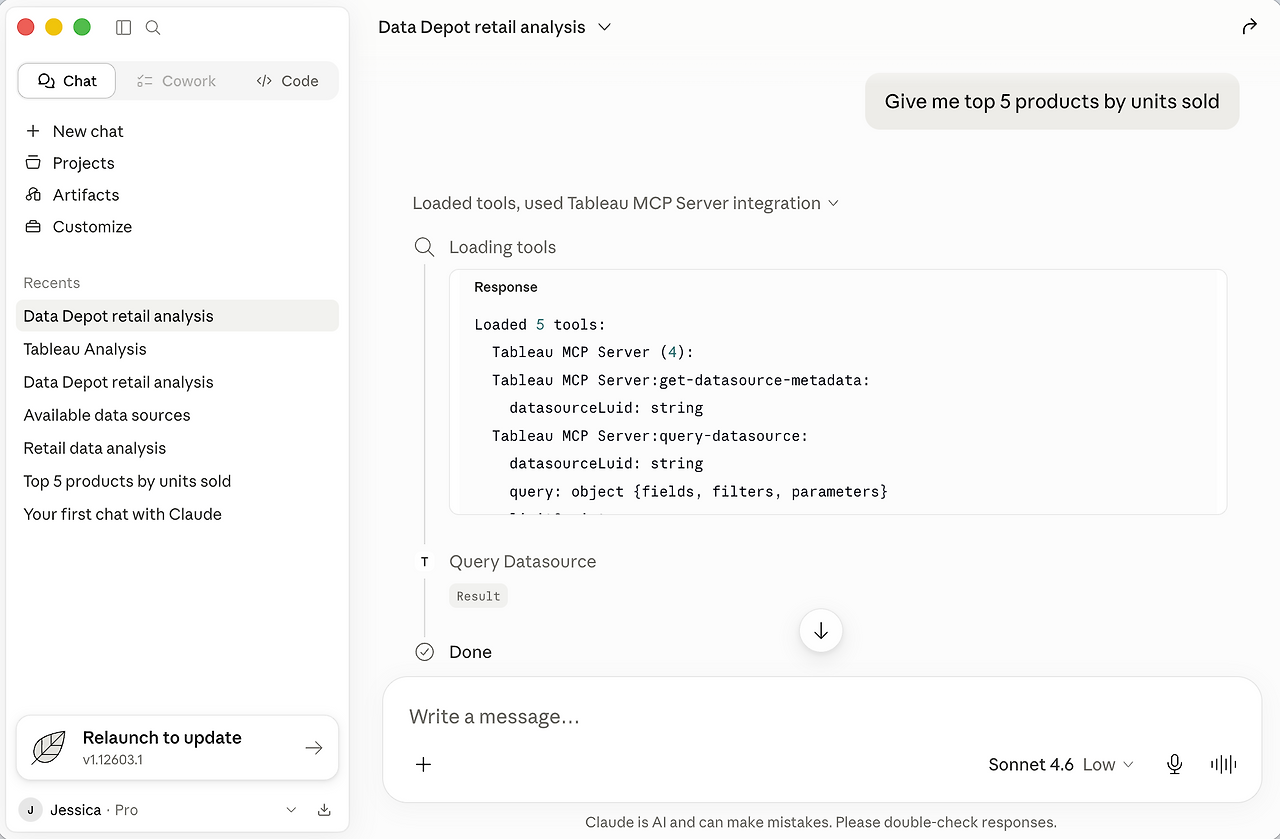Click Relaunch to update button

pyautogui.click(x=178, y=747)
